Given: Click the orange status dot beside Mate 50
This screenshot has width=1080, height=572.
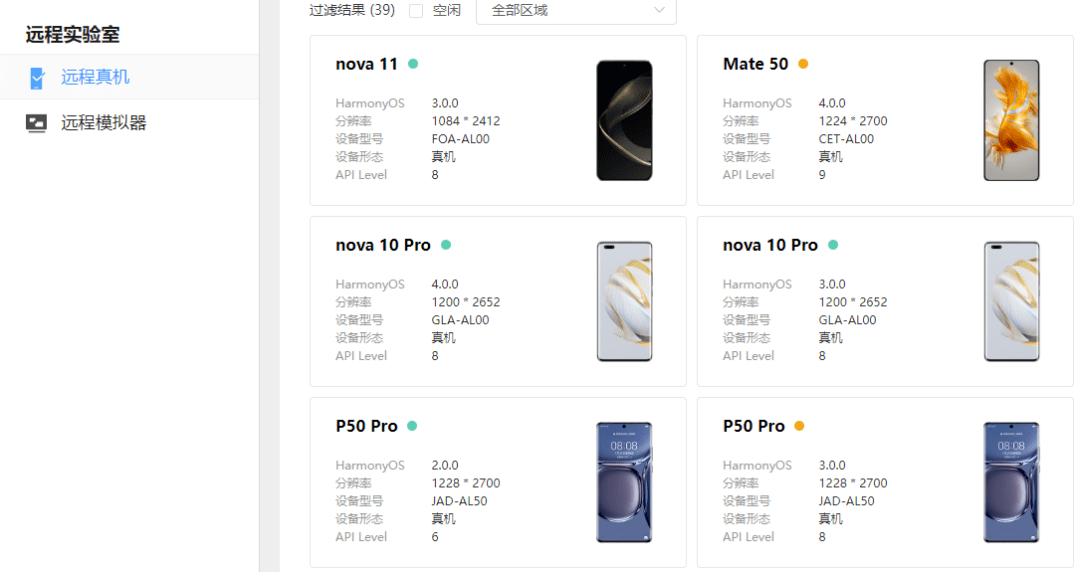Looking at the screenshot, I should [x=803, y=64].
